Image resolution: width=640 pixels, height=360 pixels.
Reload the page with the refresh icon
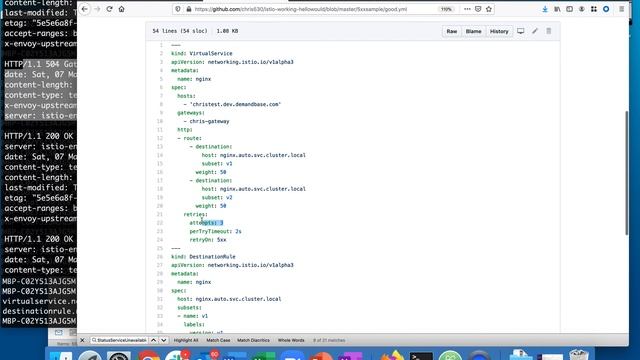click(x=109, y=9)
